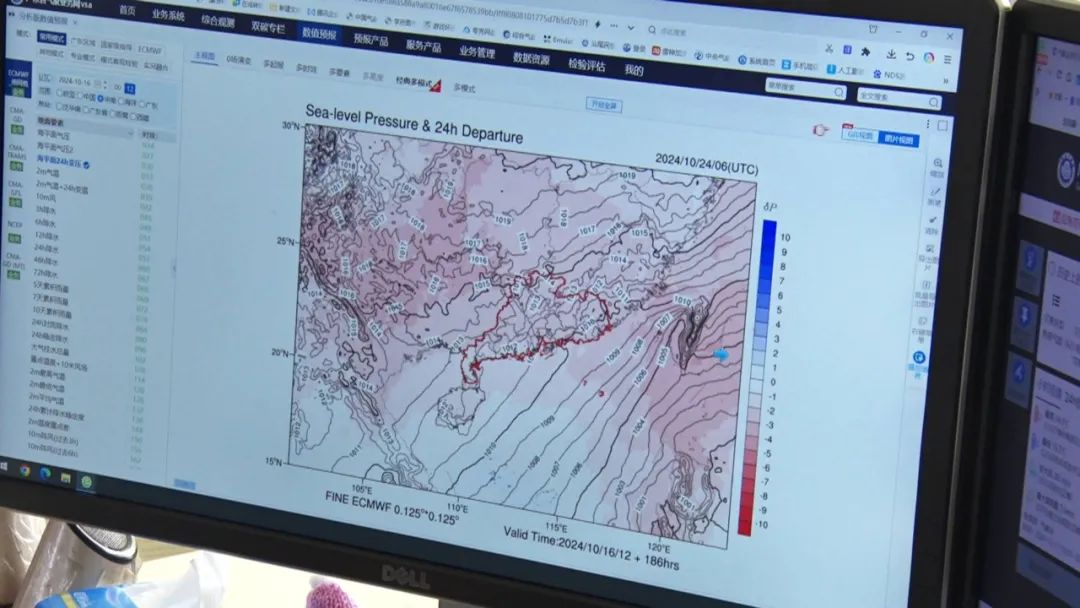This screenshot has width=1080, height=608.
Task: Open Chrome from the Windows taskbar
Action: click(x=25, y=470)
